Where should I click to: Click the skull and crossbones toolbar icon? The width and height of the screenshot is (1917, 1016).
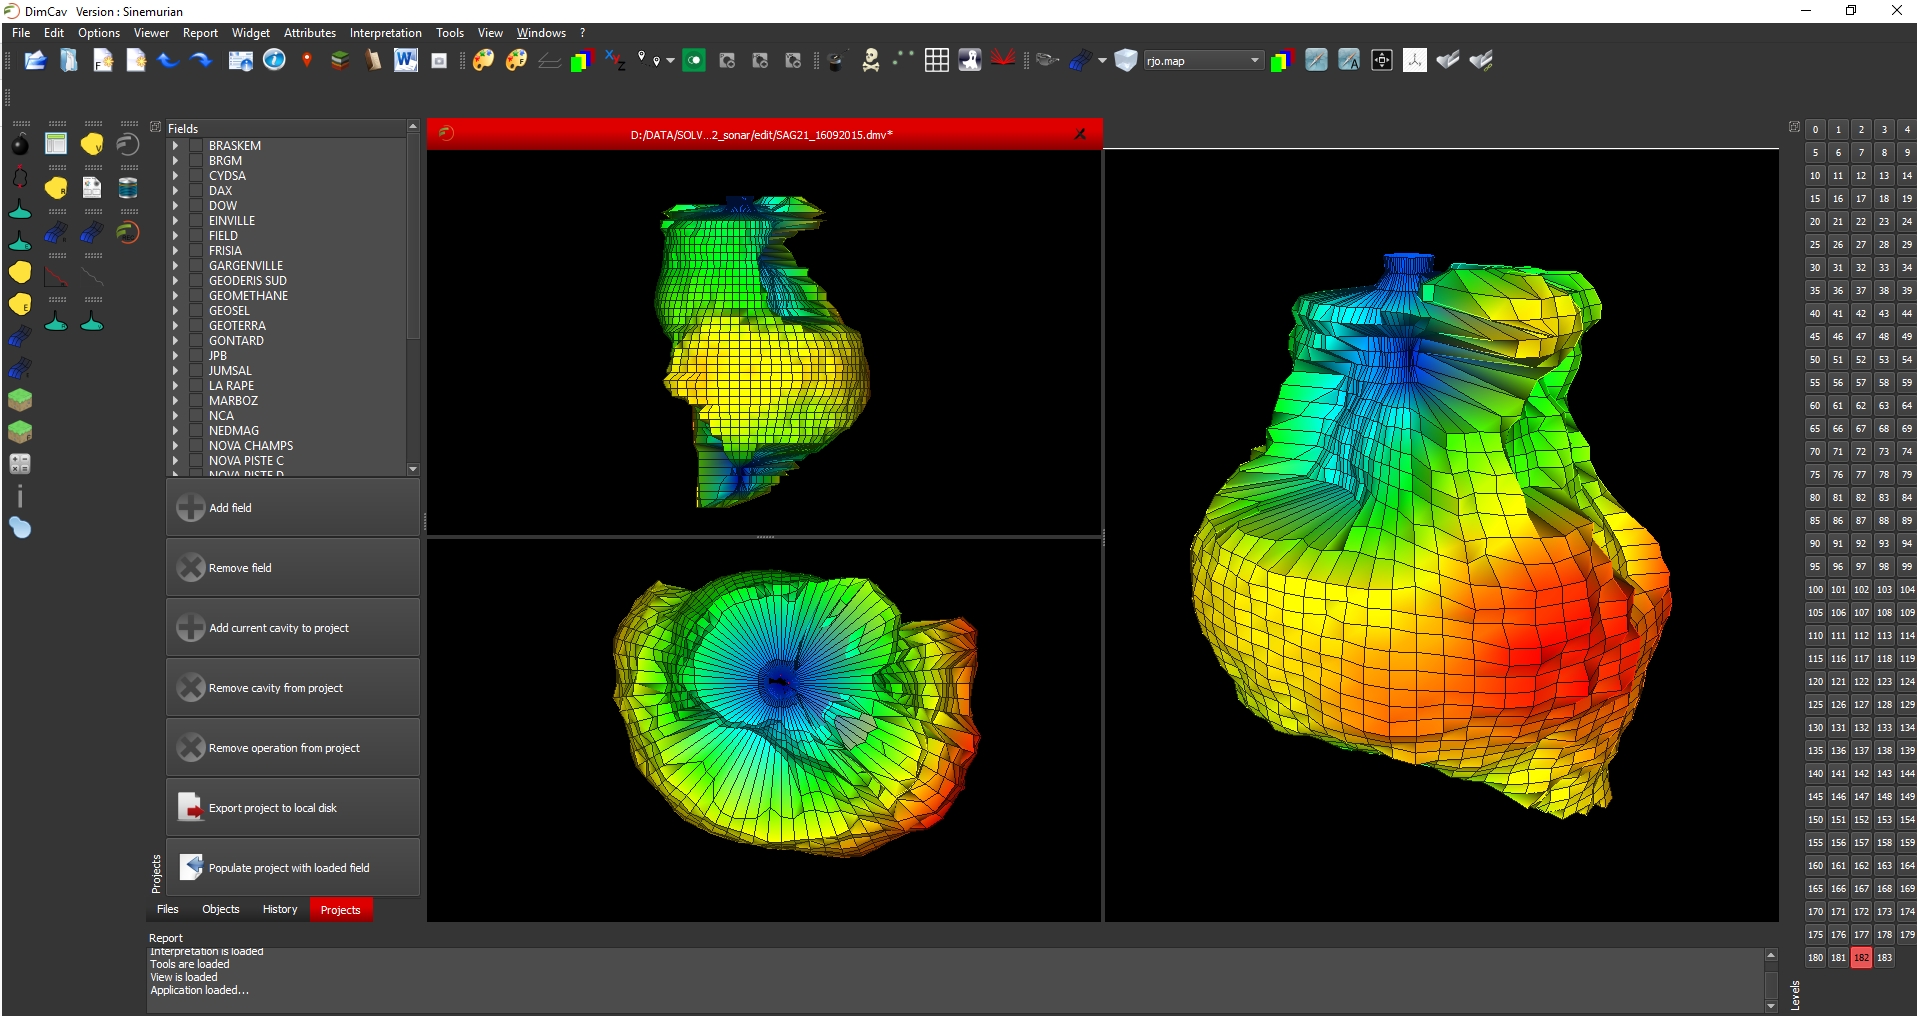870,61
